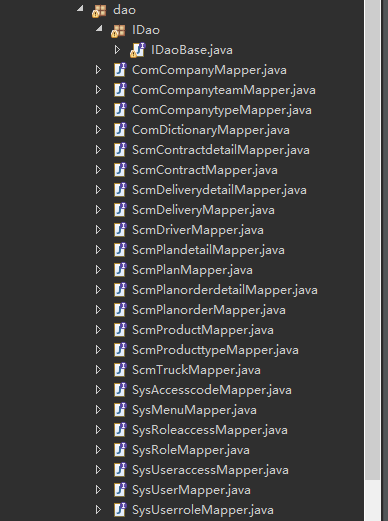This screenshot has height=521, width=388.
Task: Select SysAccesscodeMapper.java in the tree
Action: point(212,390)
